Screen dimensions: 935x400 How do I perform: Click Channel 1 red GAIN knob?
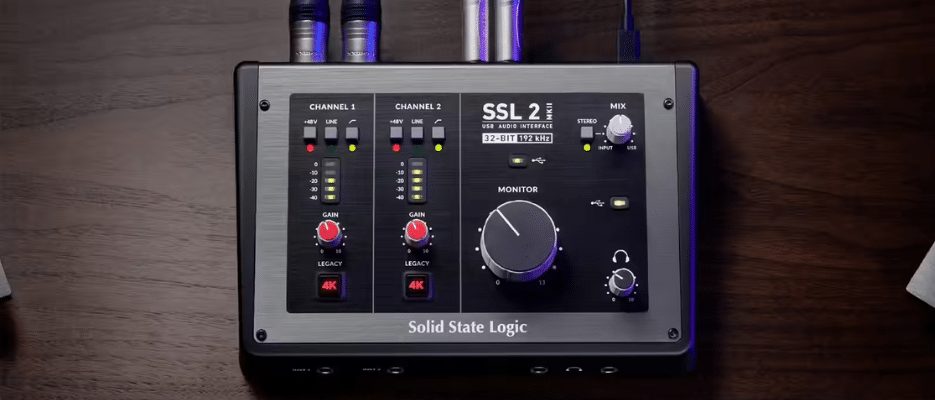pos(330,233)
